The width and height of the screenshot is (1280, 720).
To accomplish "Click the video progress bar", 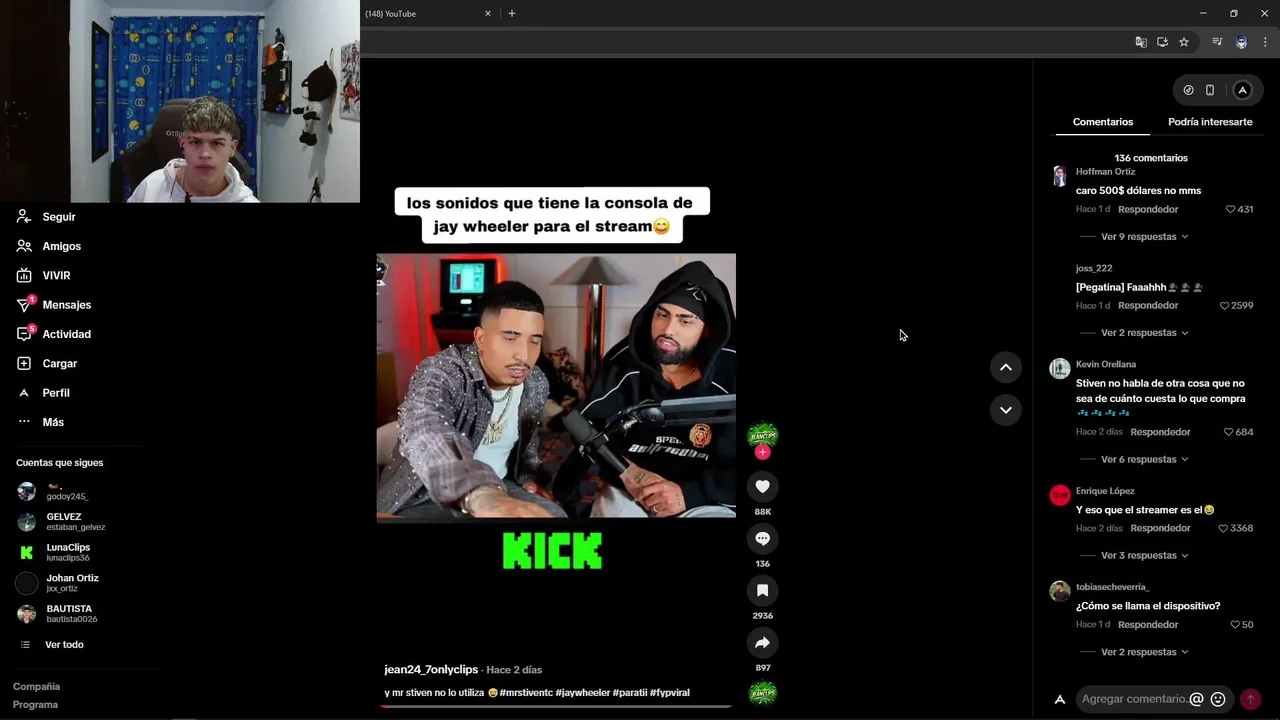I will [556, 706].
